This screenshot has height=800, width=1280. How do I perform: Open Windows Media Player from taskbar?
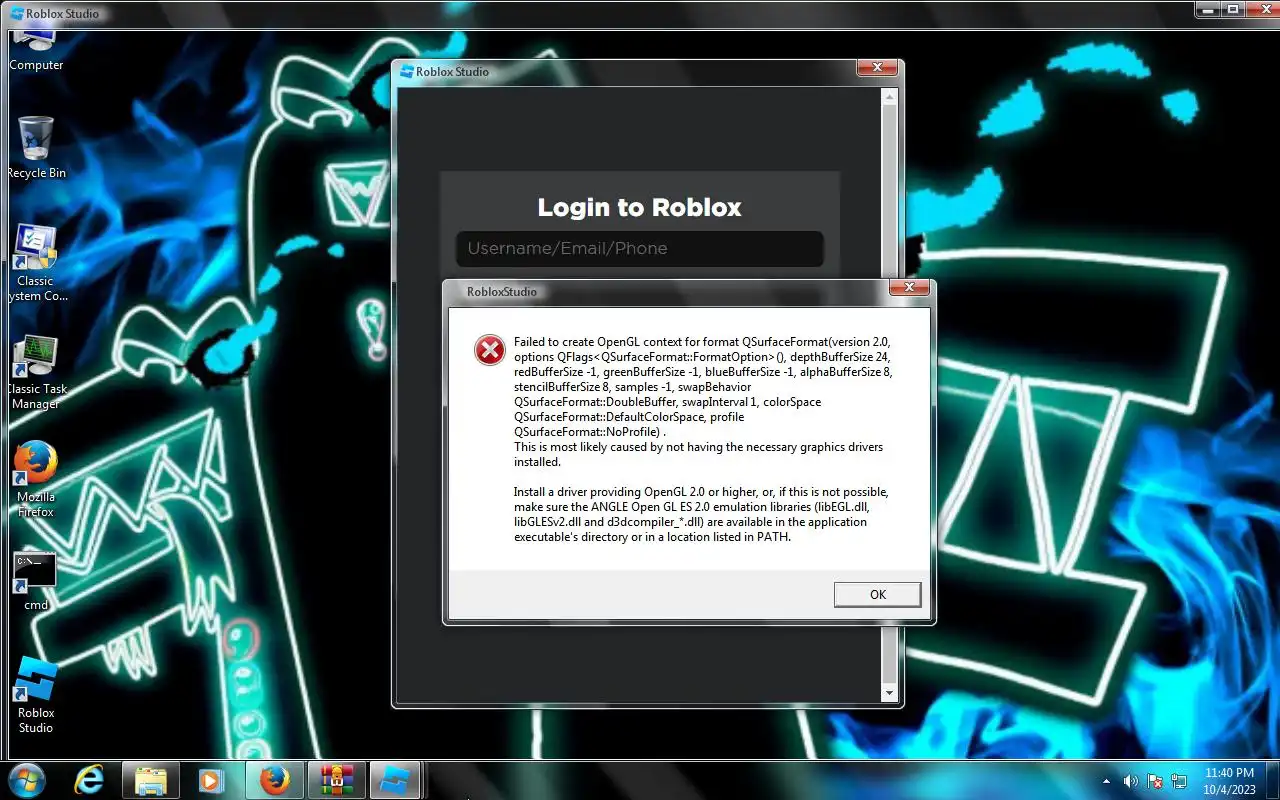pyautogui.click(x=212, y=780)
